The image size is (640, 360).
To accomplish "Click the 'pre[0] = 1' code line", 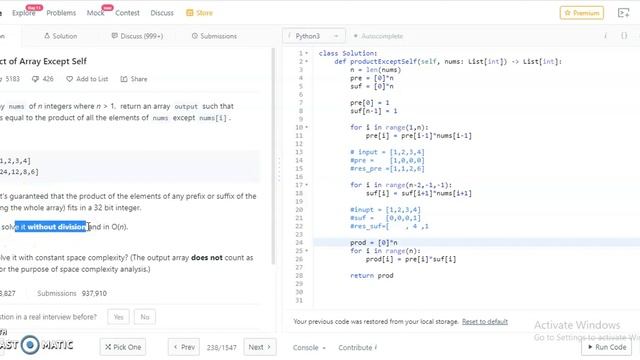I will point(369,103).
